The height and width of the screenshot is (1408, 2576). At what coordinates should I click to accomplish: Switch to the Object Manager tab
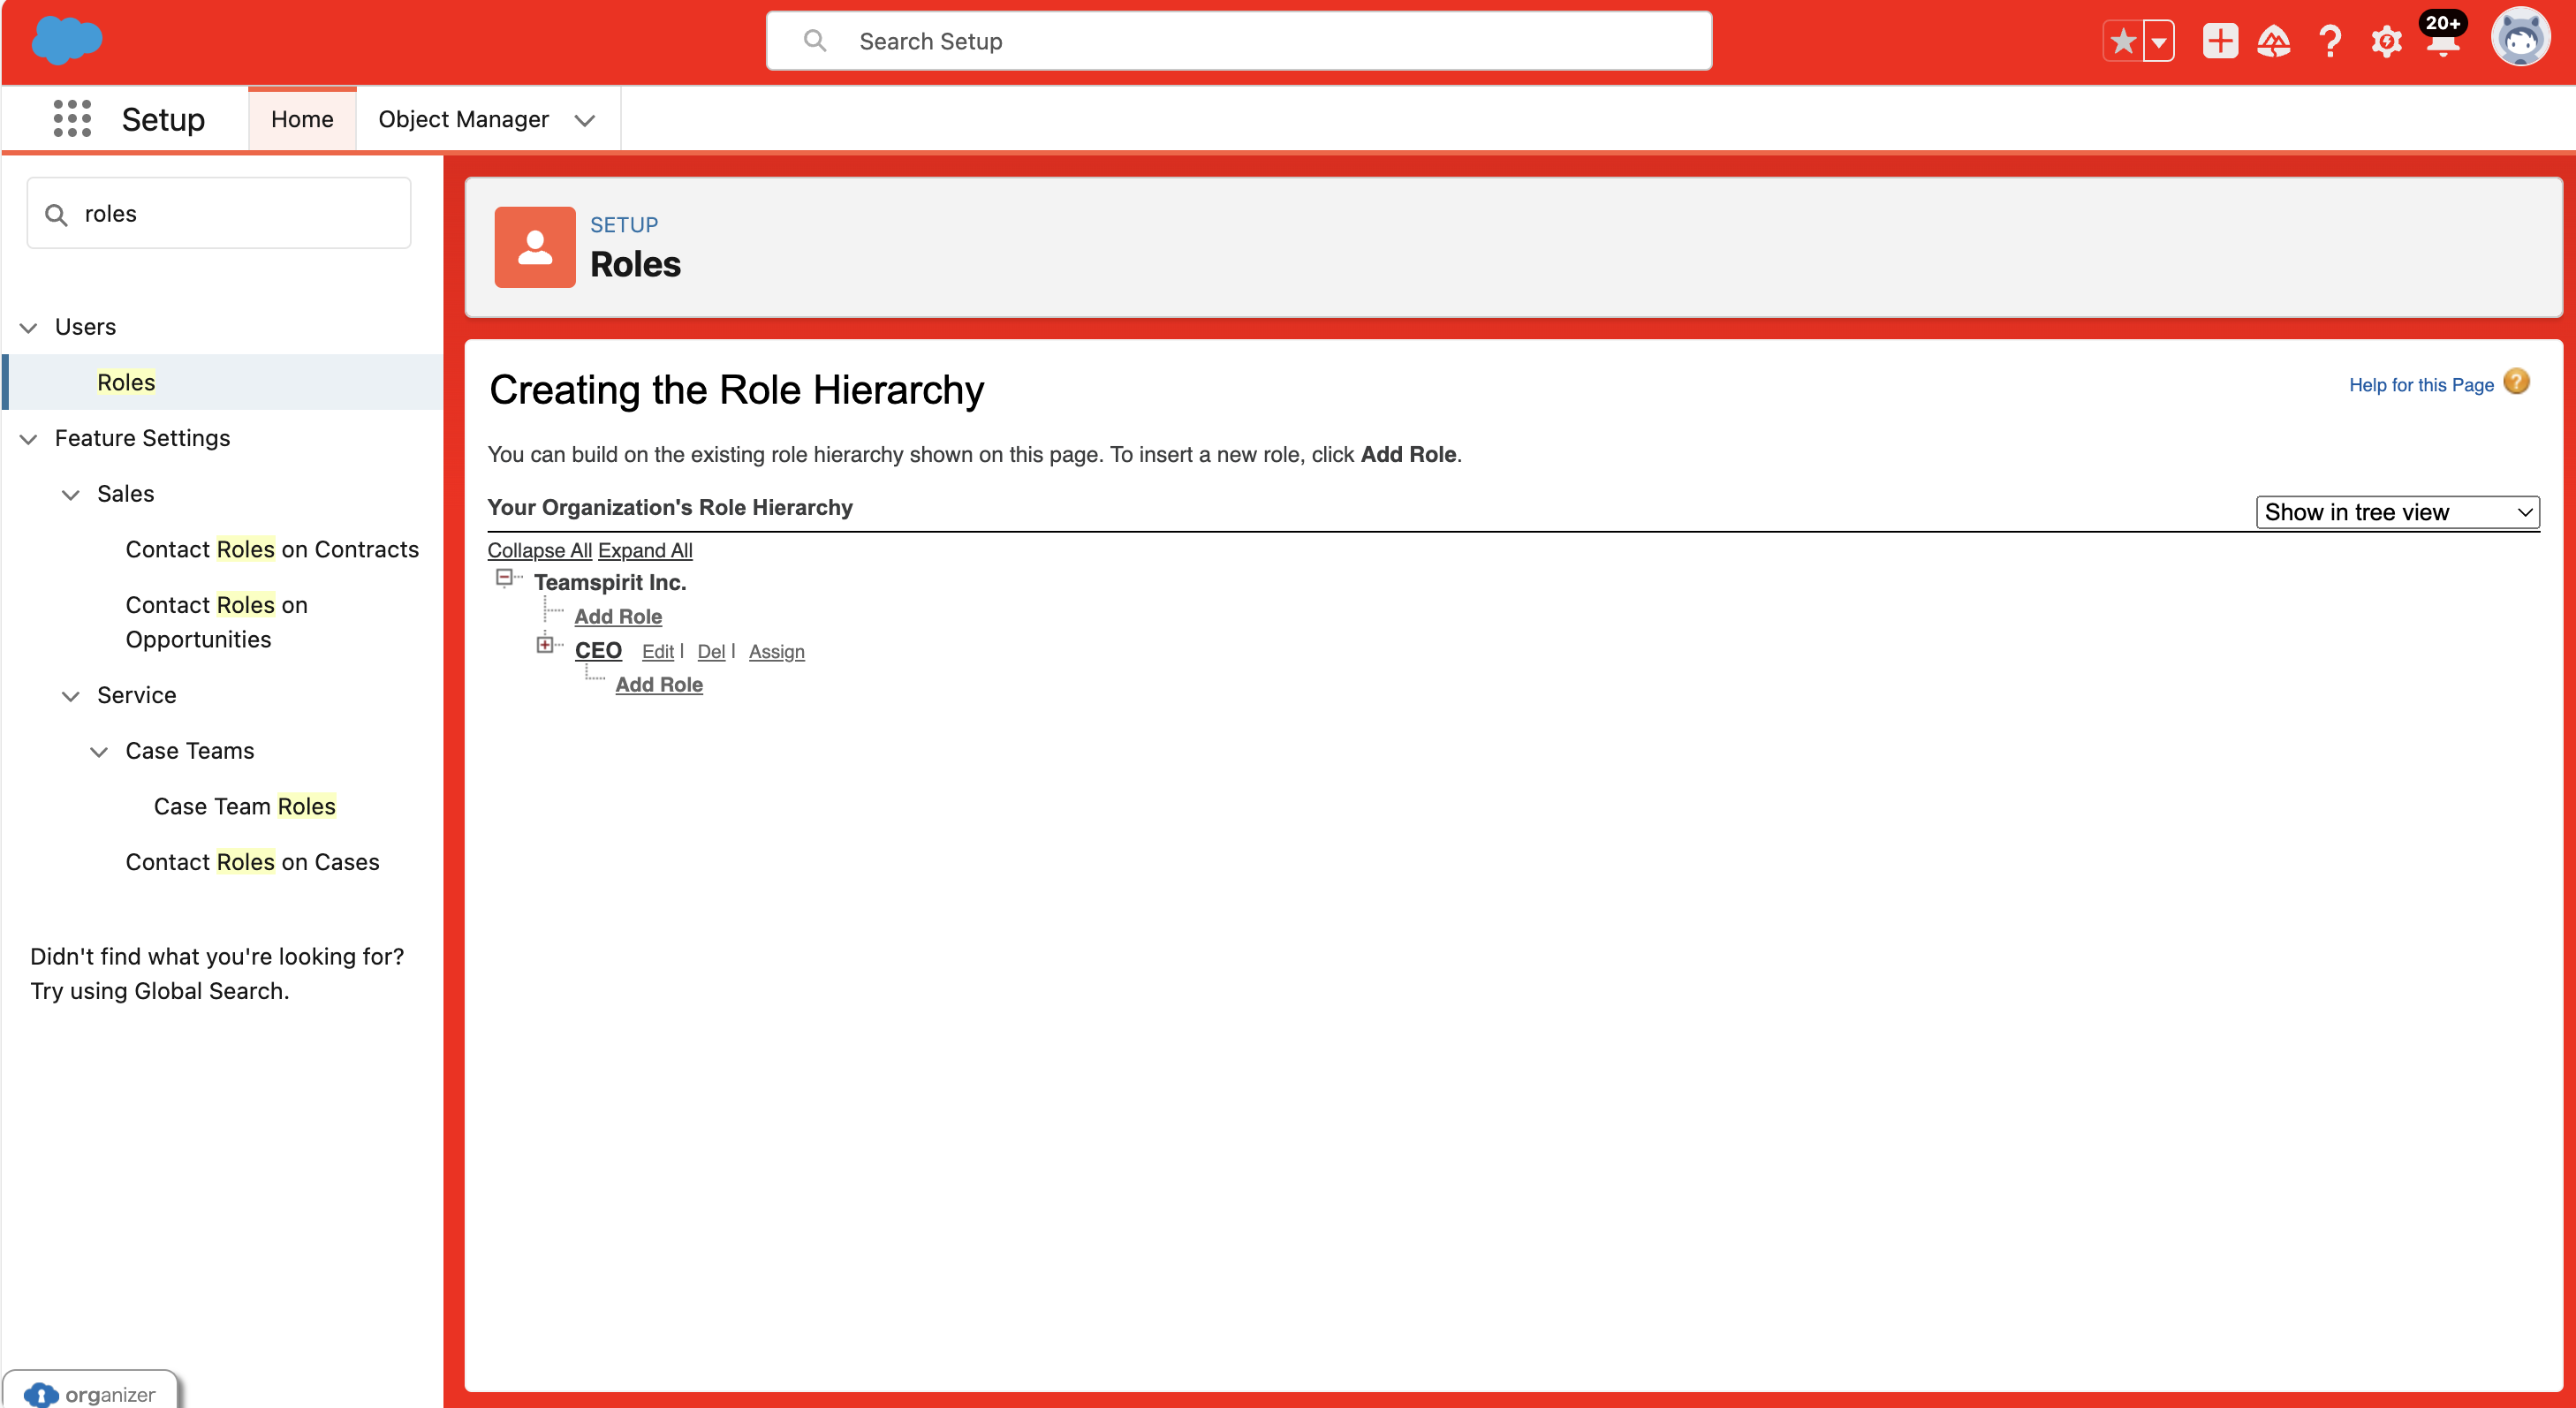coord(463,119)
